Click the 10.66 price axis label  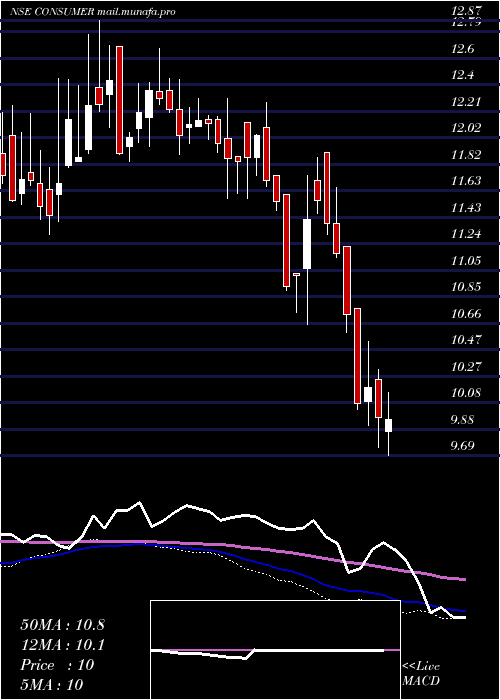(x=467, y=313)
